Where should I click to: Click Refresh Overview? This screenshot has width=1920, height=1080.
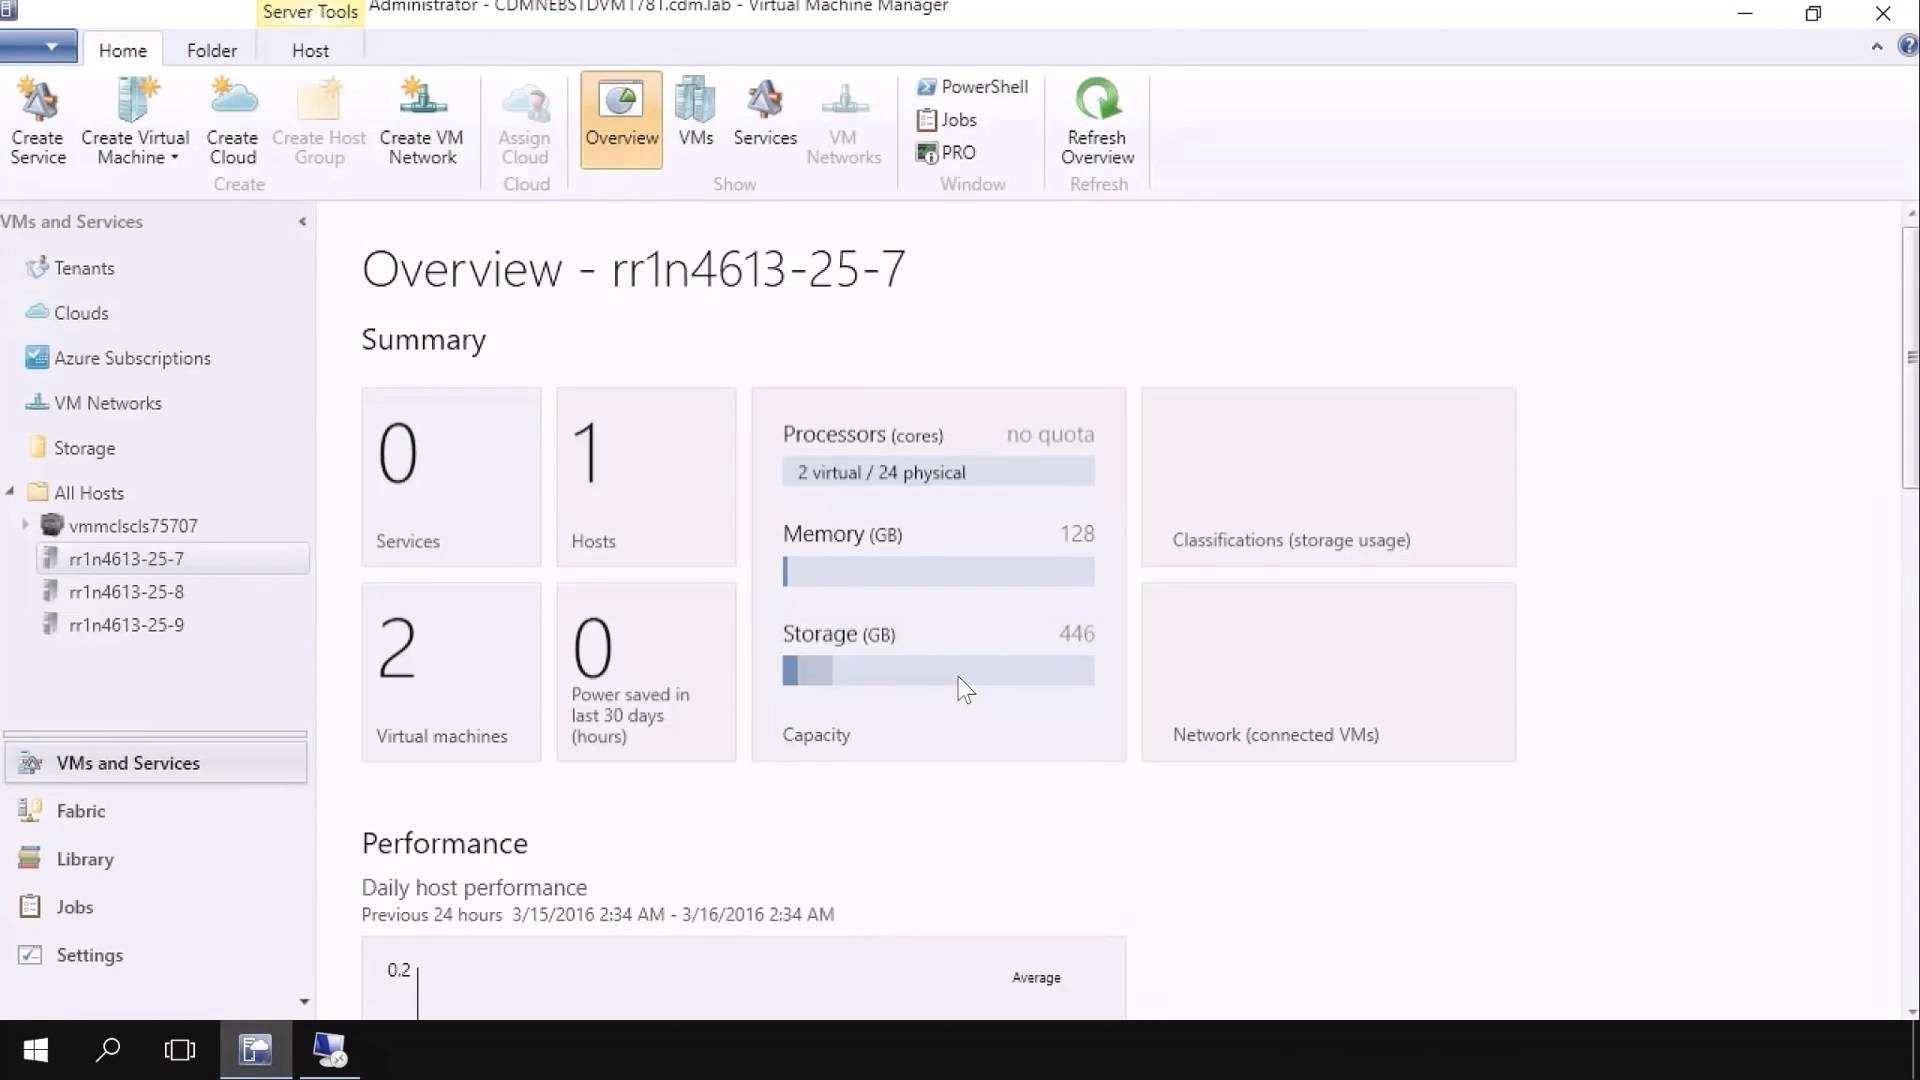point(1098,120)
